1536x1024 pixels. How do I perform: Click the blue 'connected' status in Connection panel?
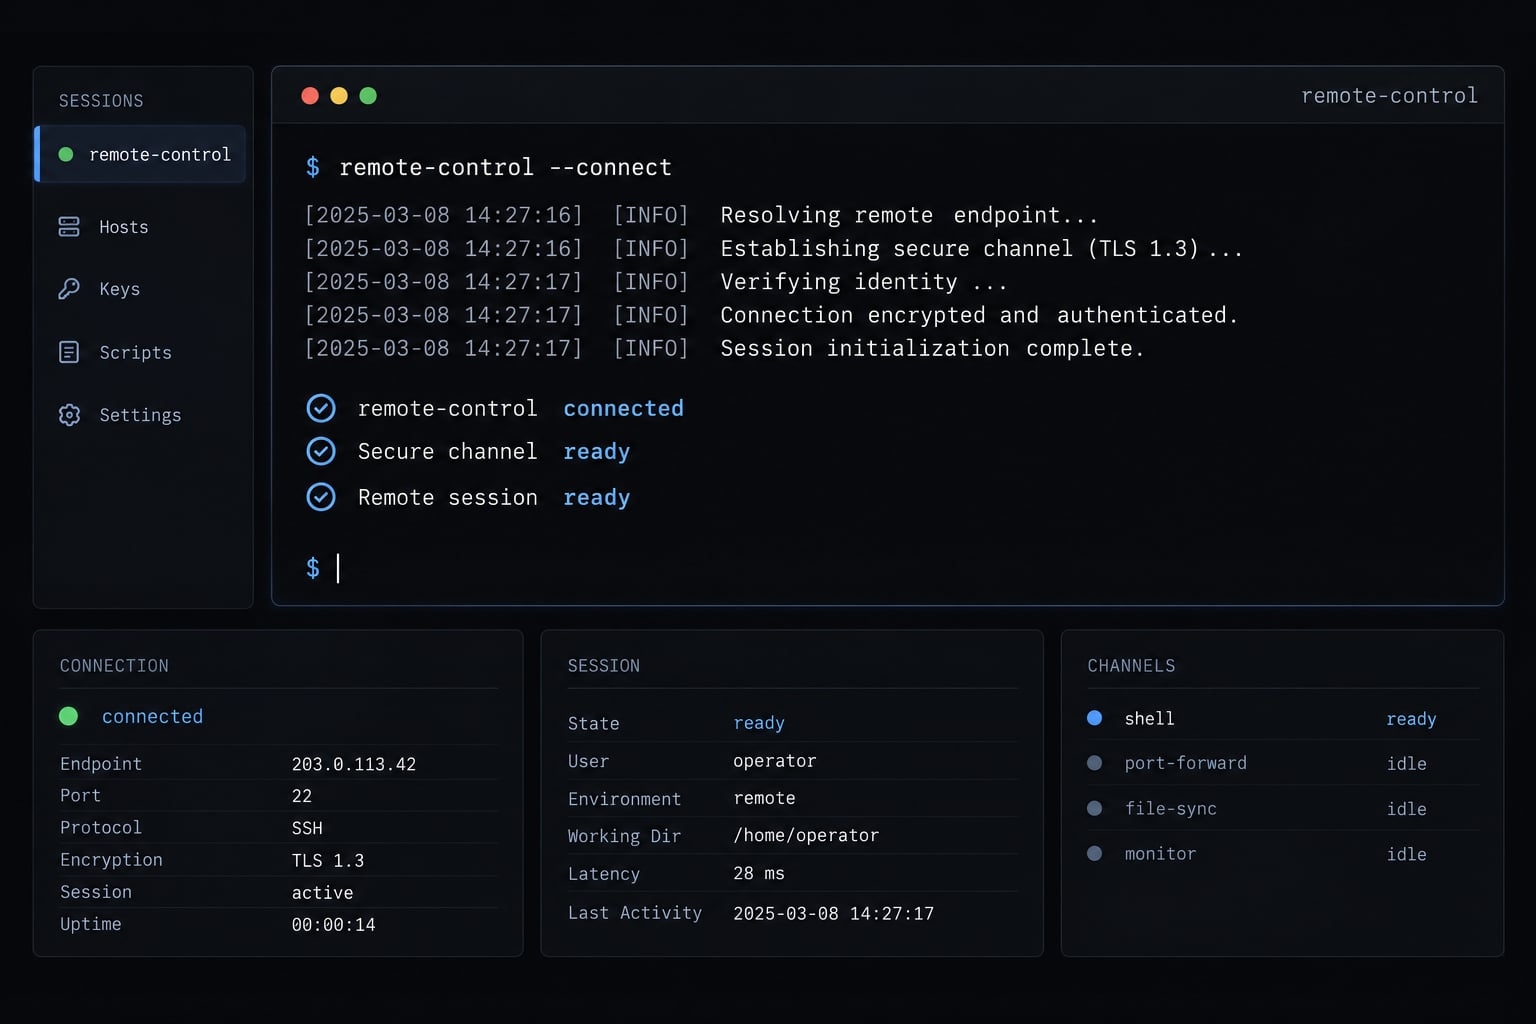pos(152,716)
